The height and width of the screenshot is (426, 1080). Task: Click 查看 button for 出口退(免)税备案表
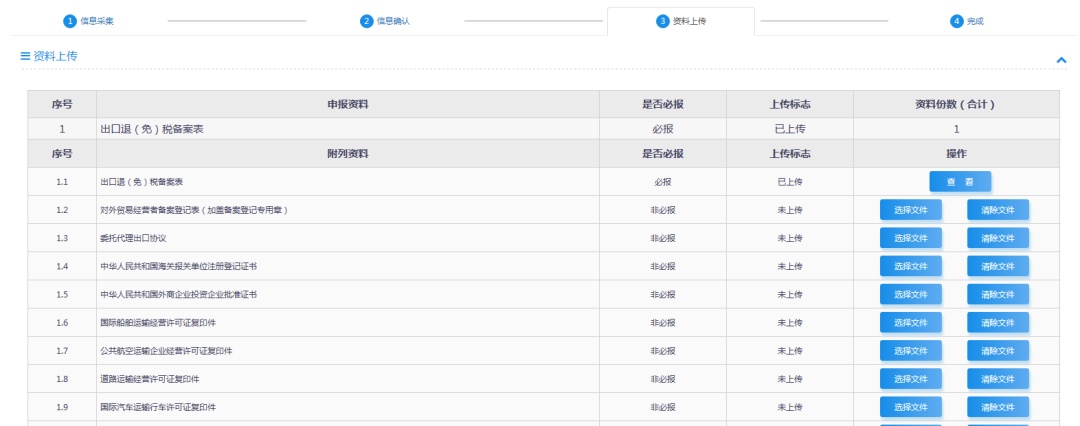(960, 182)
